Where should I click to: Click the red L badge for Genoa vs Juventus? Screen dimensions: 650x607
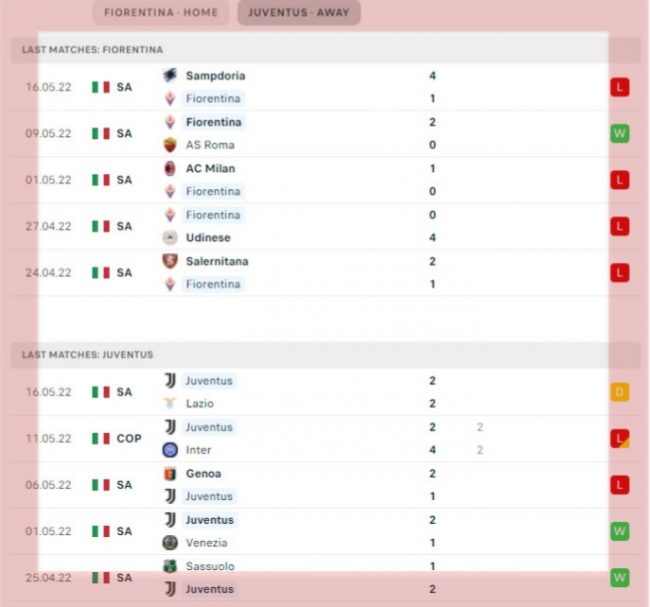coord(620,485)
